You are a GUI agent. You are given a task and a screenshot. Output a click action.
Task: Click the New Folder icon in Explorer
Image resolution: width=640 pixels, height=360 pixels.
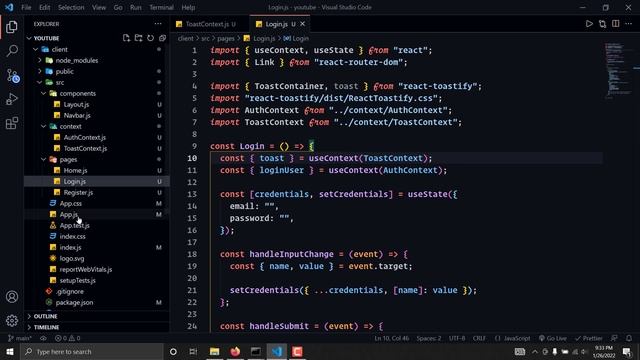138,38
